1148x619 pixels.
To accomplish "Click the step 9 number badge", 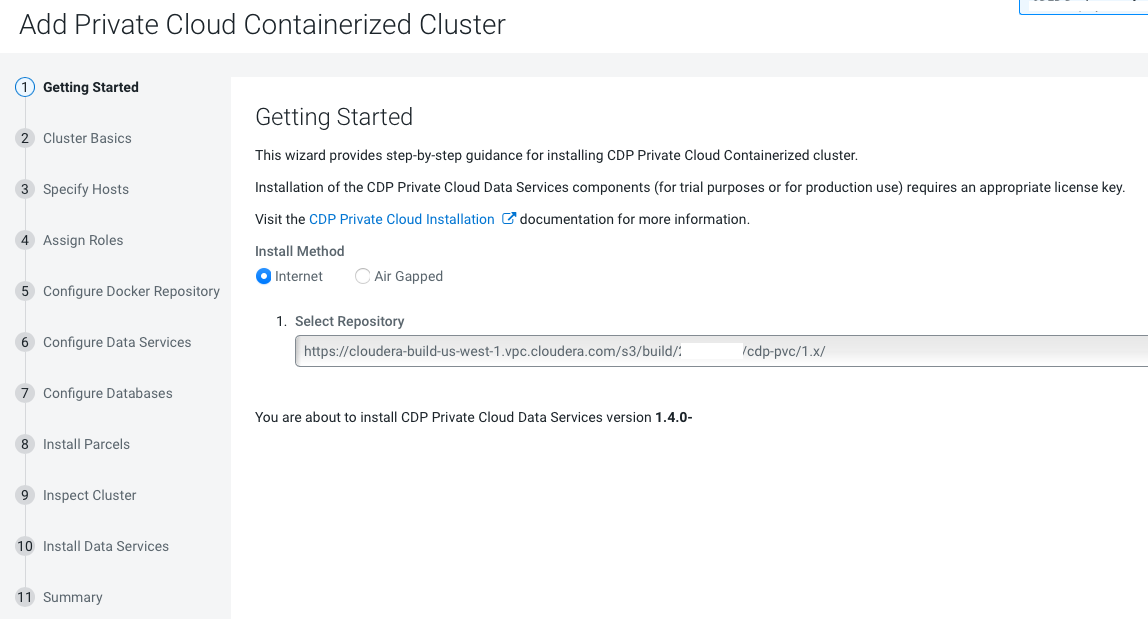I will [25, 495].
